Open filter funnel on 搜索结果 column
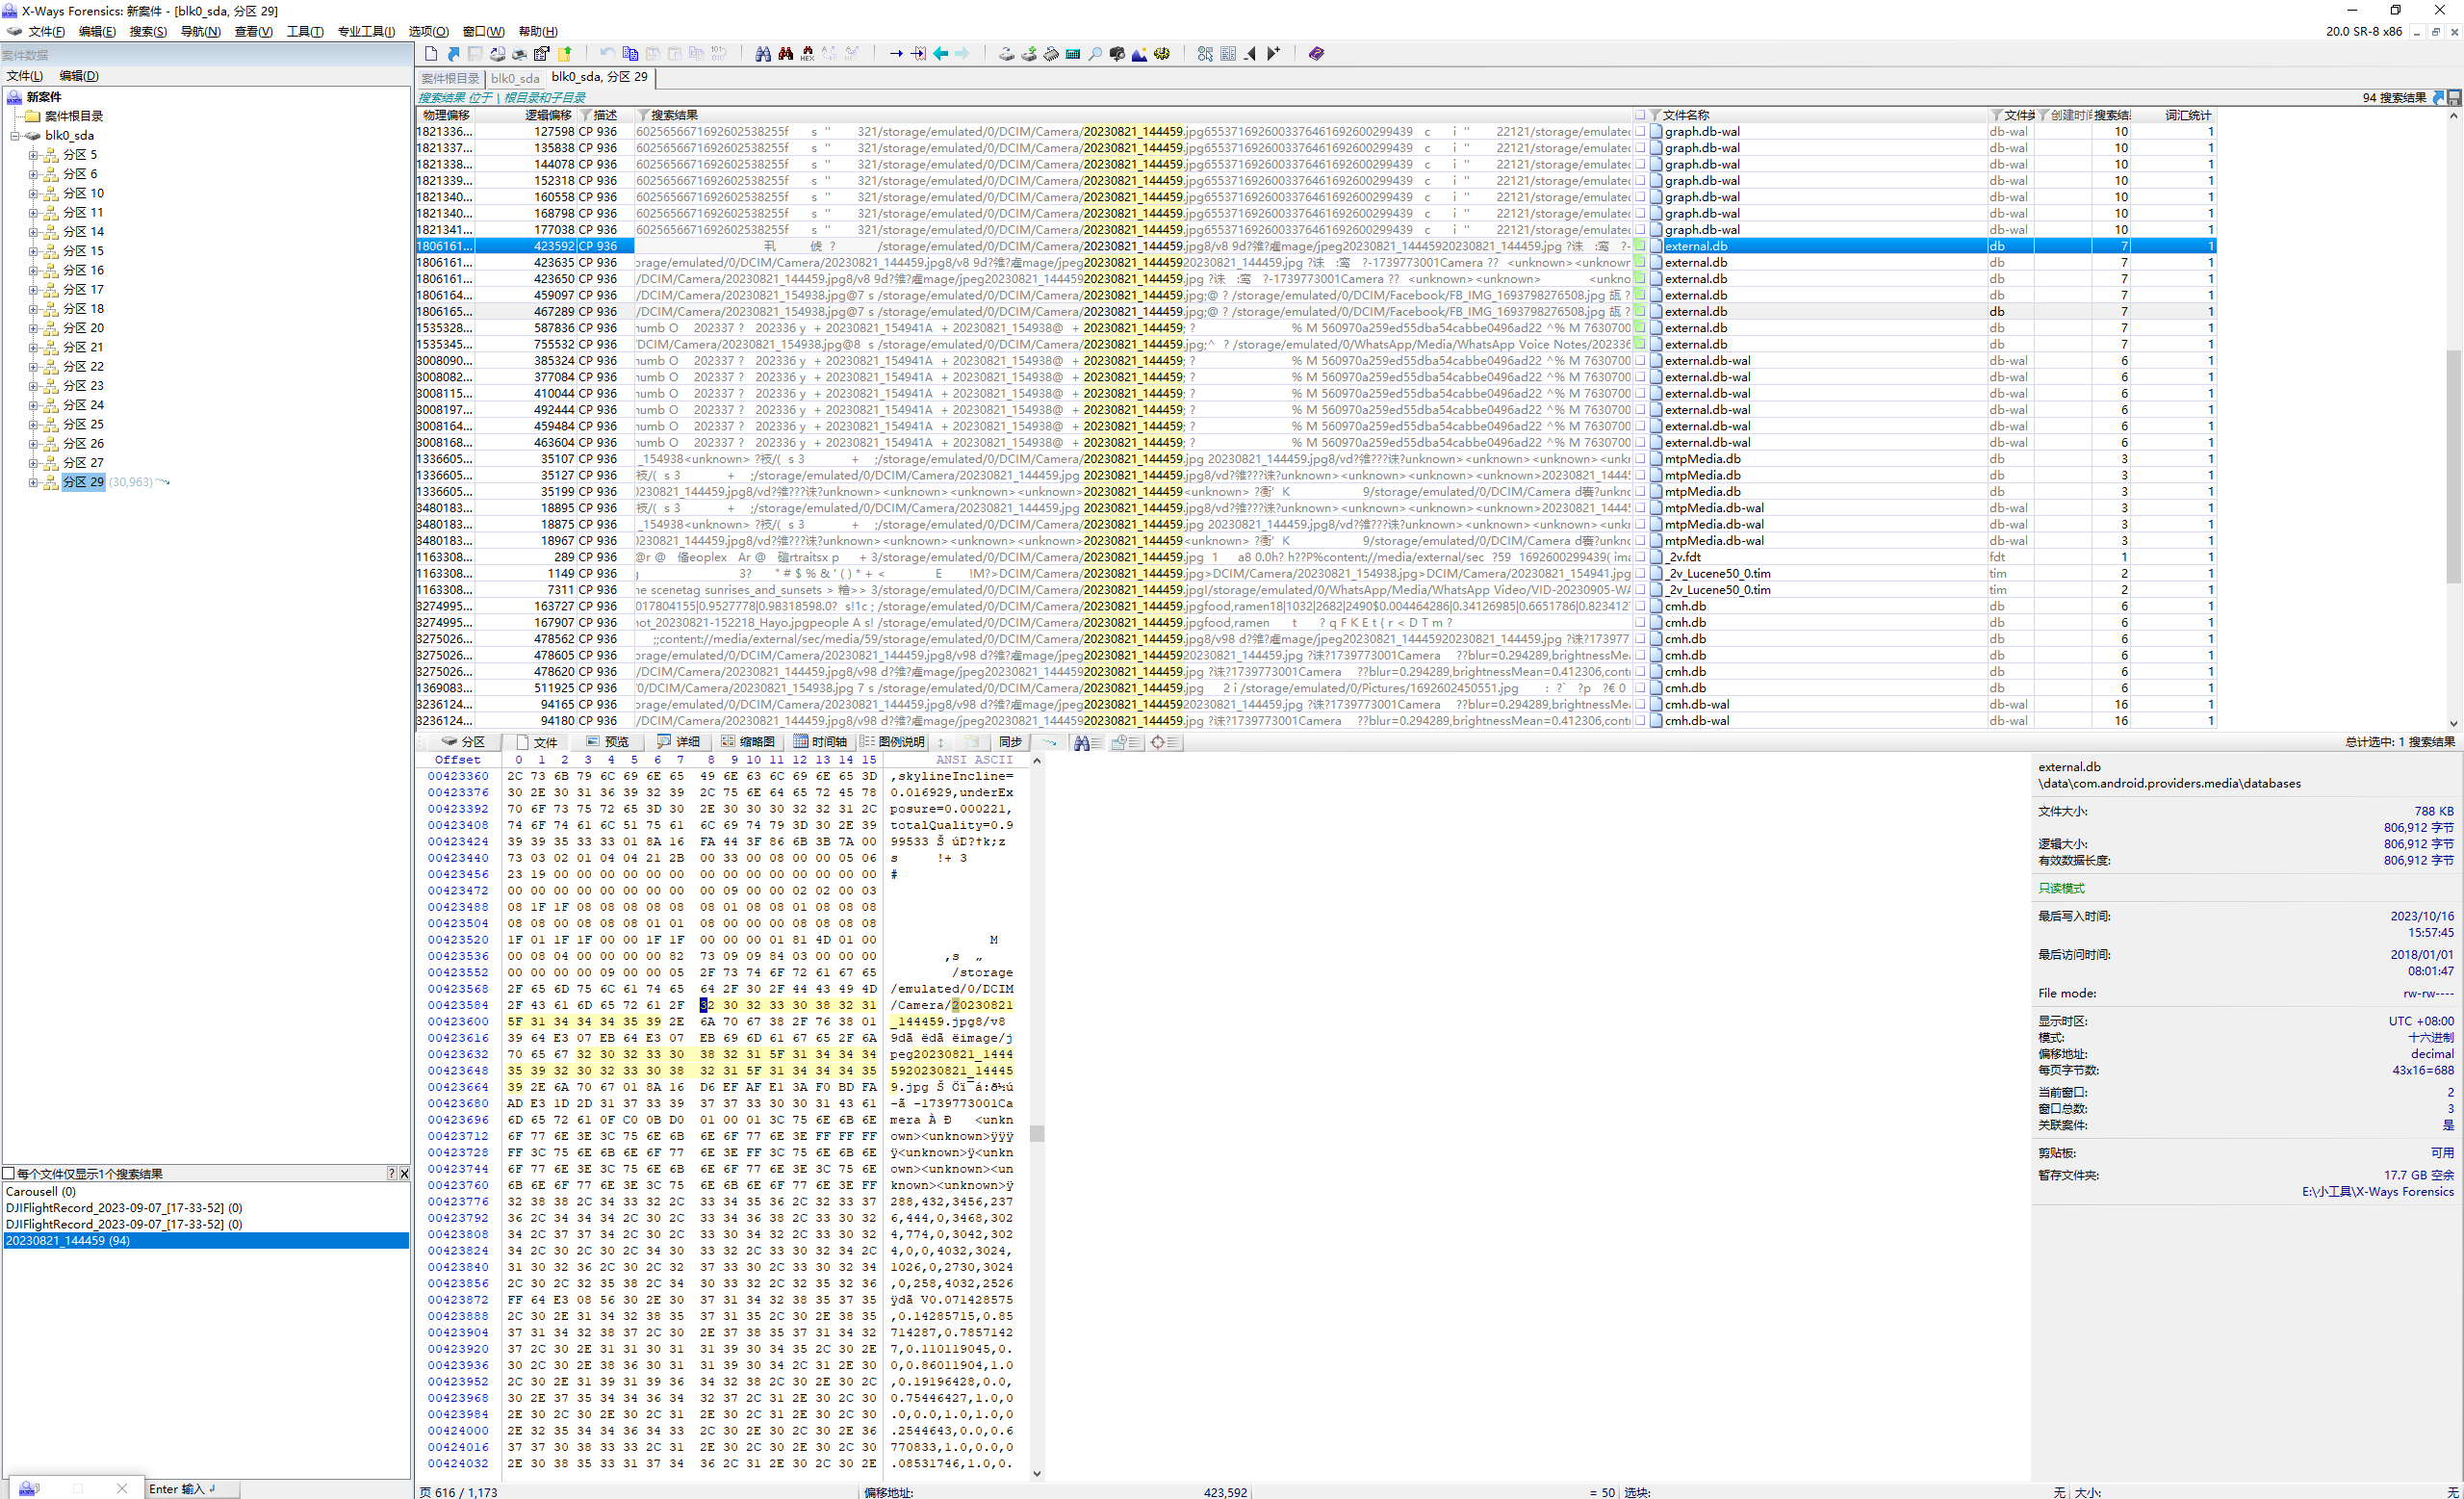This screenshot has height=1499, width=2464. pos(643,115)
